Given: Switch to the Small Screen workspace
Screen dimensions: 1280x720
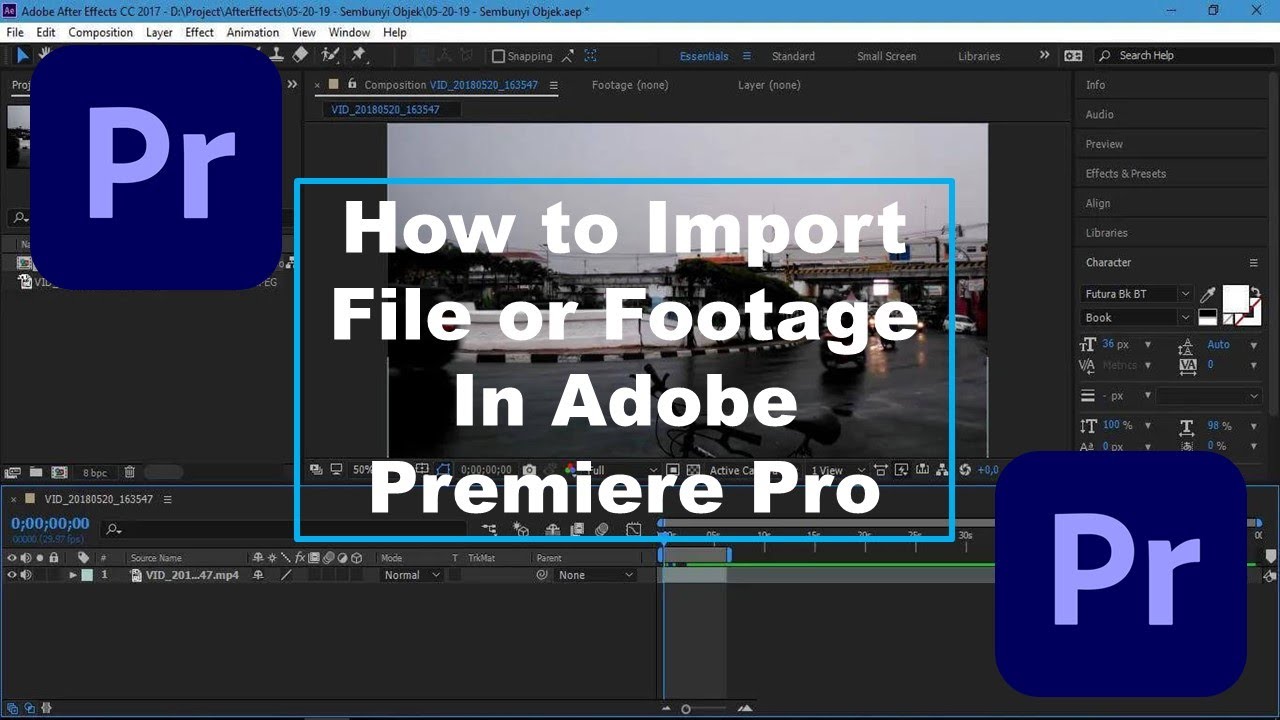Looking at the screenshot, I should pos(886,56).
